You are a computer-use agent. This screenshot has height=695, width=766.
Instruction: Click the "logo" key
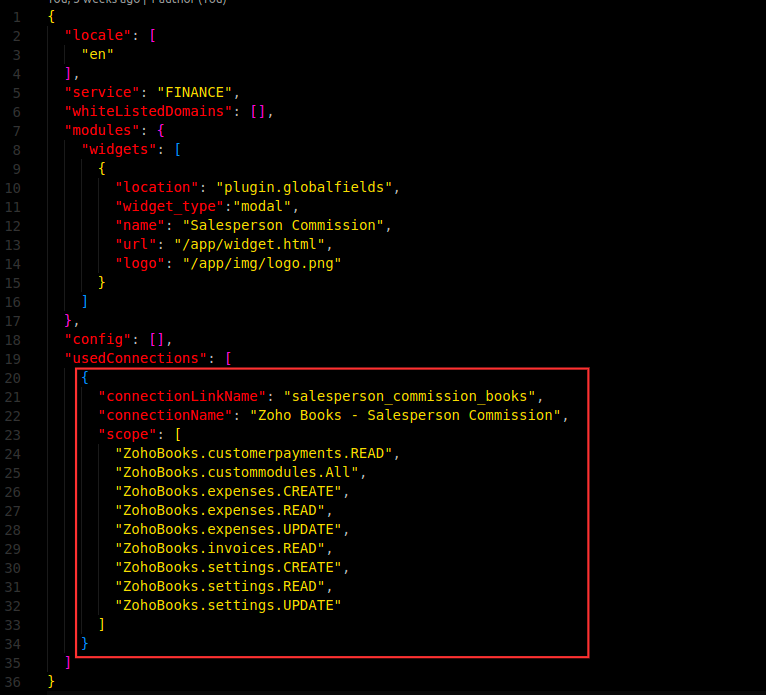point(140,264)
